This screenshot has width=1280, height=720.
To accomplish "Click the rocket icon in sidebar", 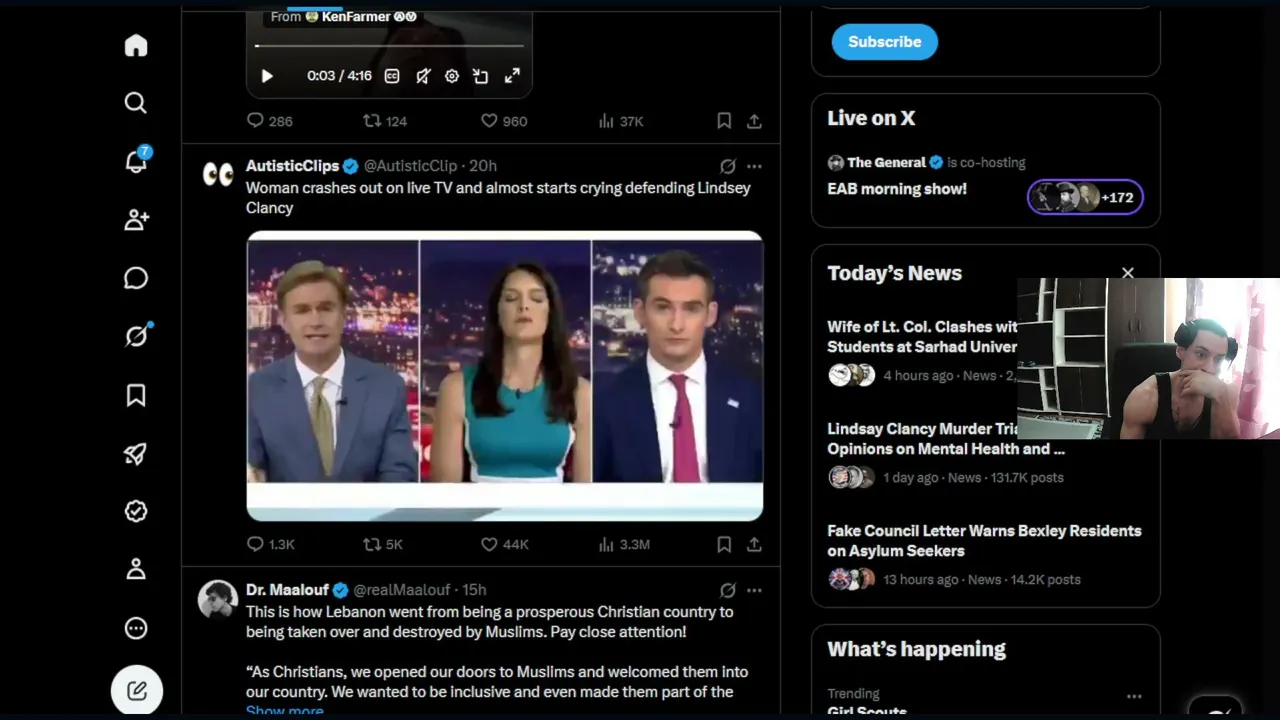I will (136, 453).
